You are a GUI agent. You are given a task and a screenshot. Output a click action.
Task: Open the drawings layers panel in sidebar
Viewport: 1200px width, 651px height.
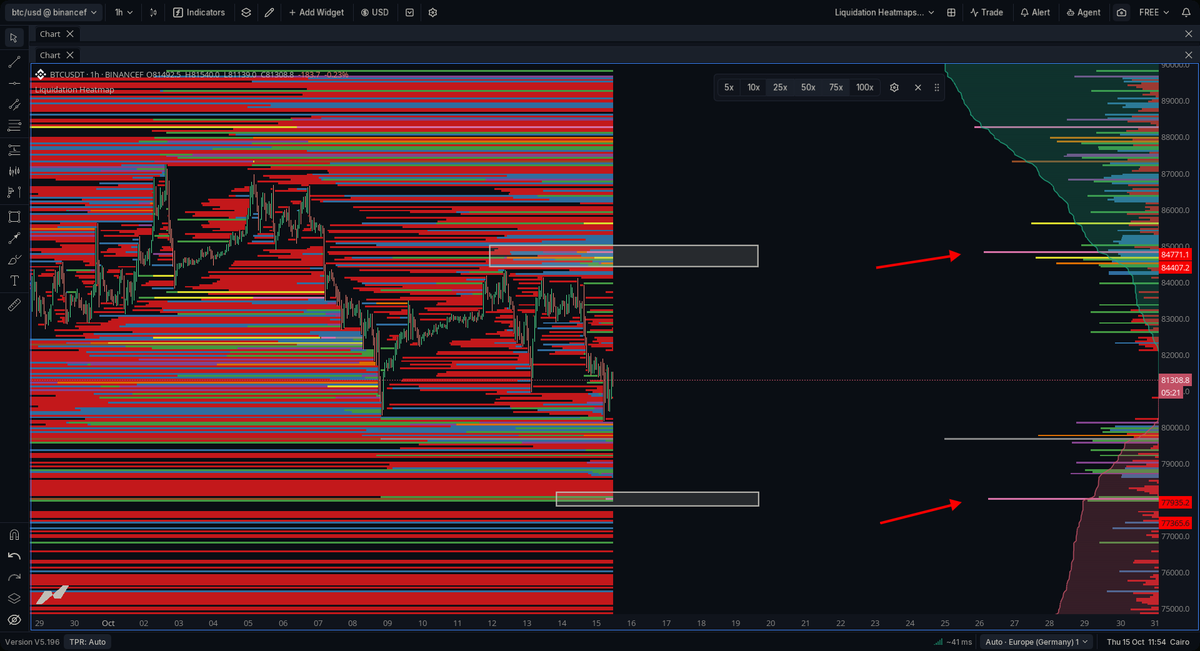[x=14, y=599]
